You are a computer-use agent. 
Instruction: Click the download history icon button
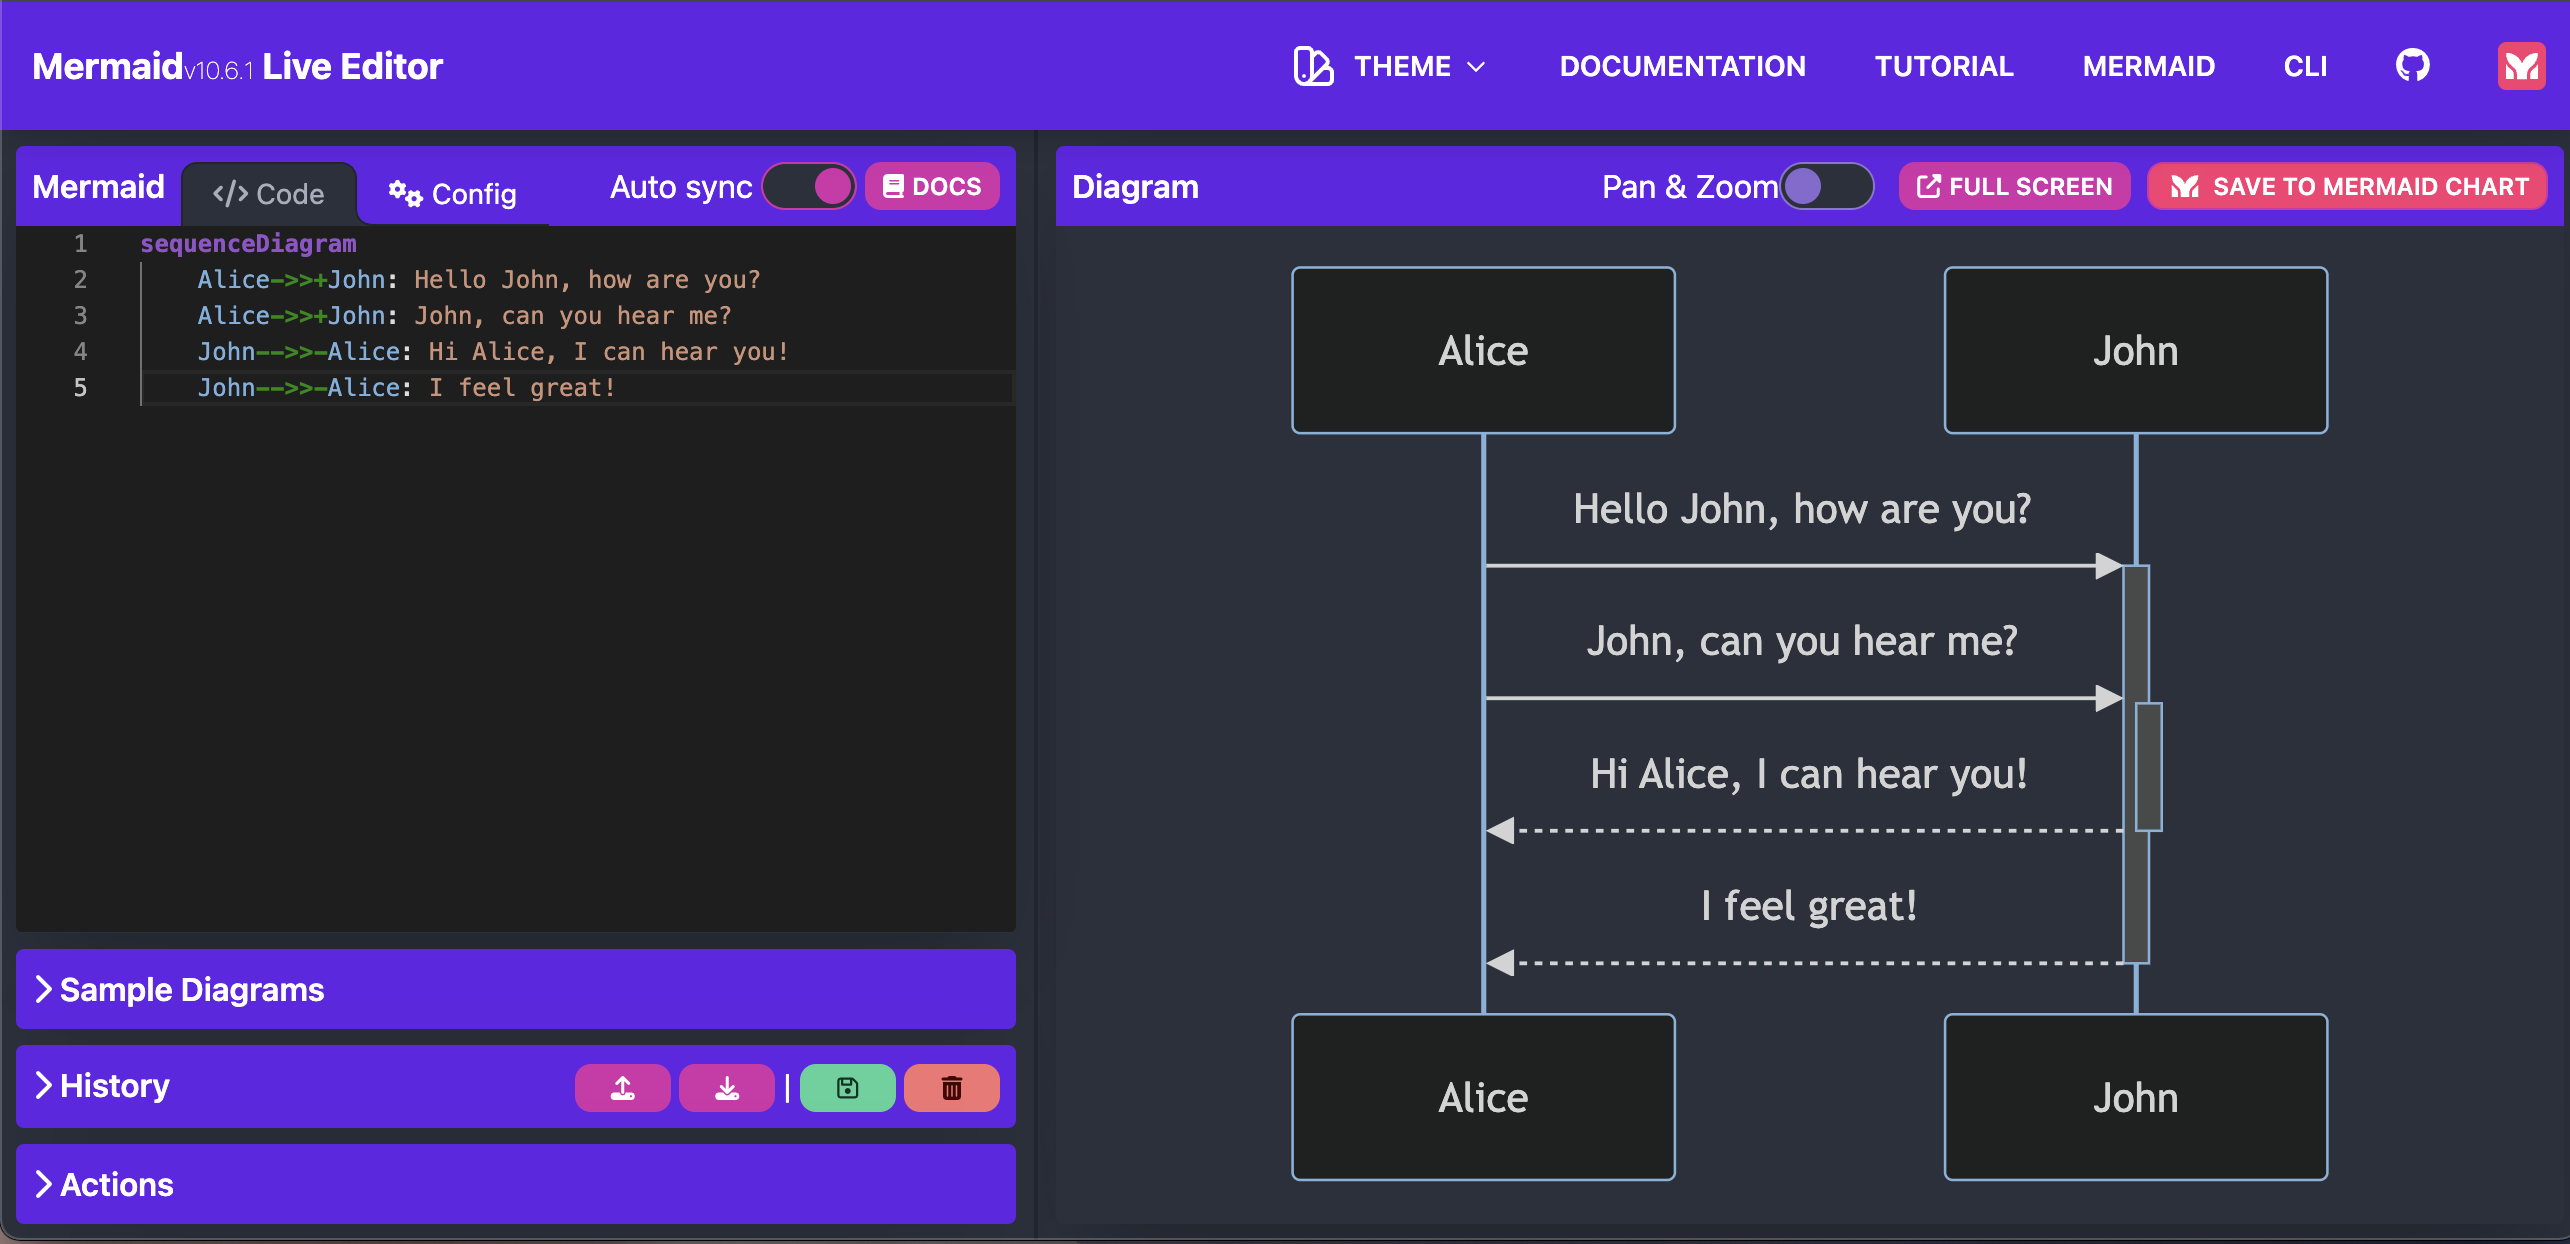[x=727, y=1088]
